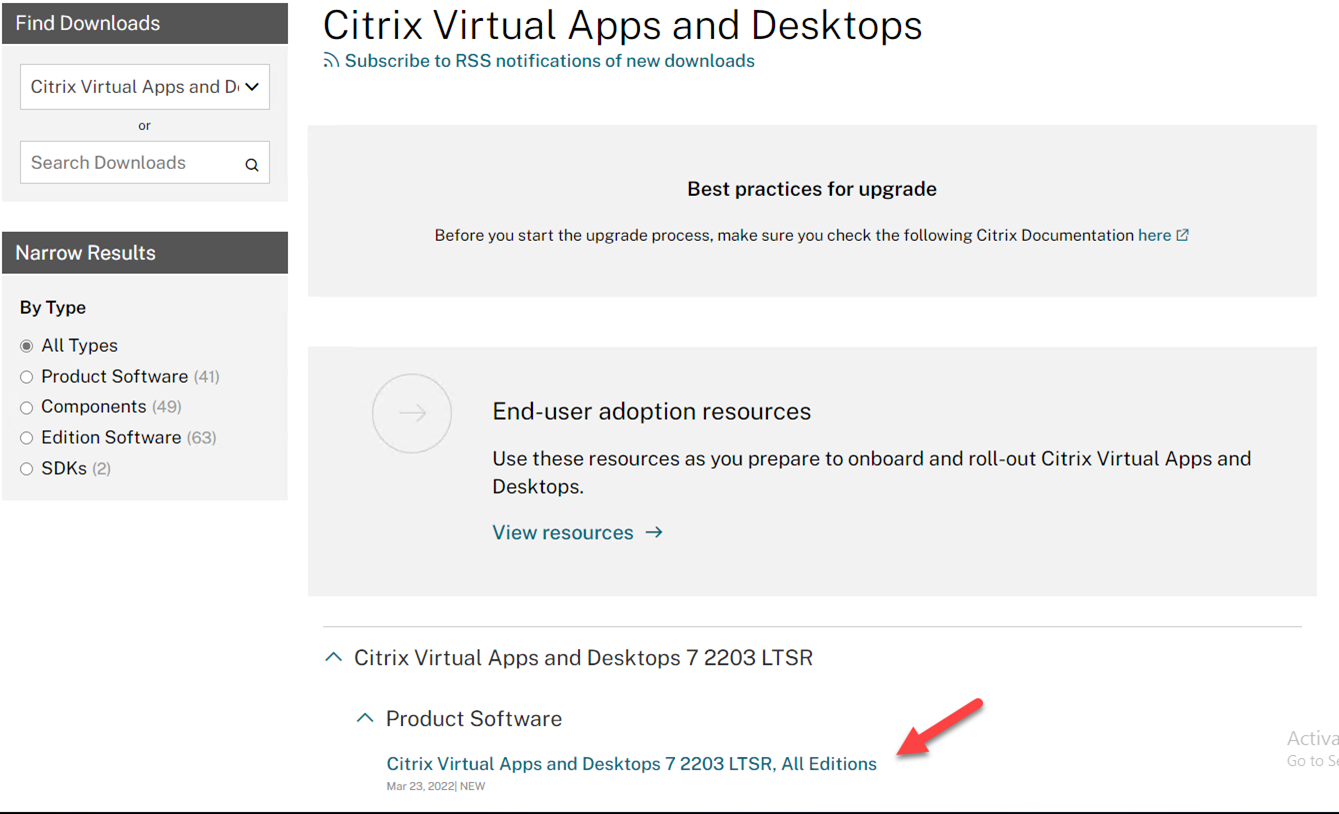Download Citrix Virtual Apps and Desktops 7 2203 LTSR, All Editions

(631, 763)
